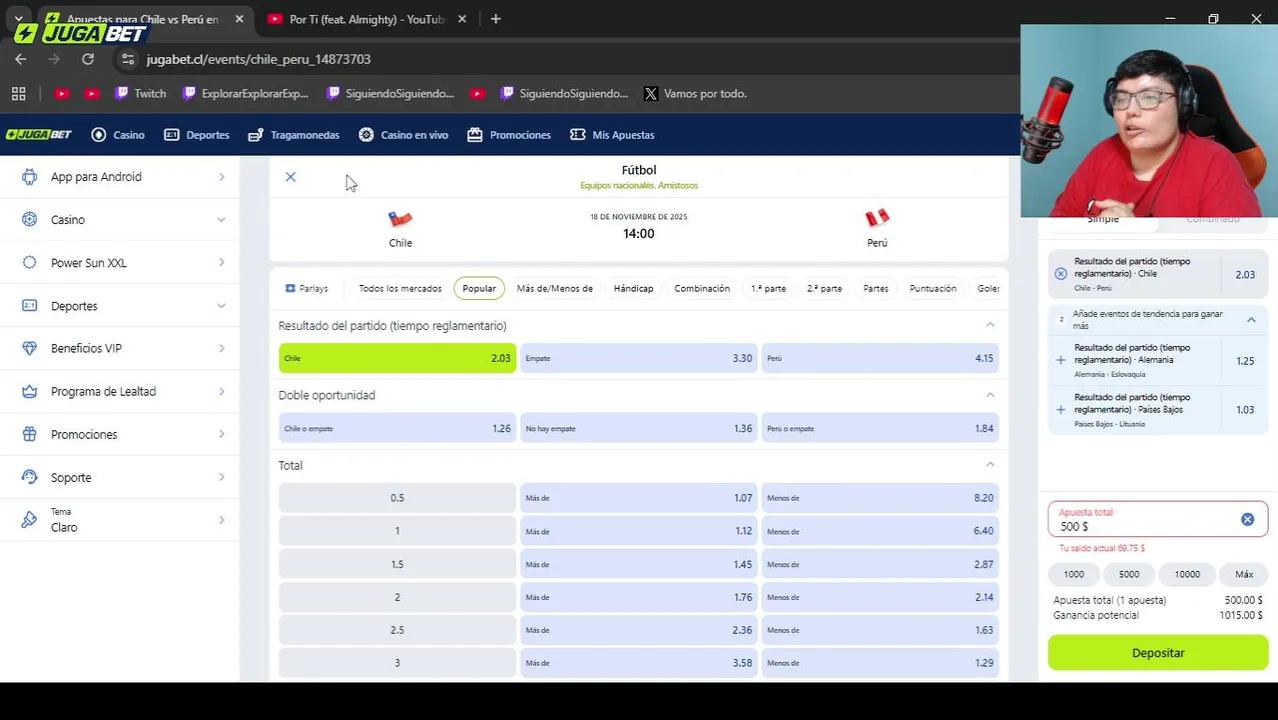This screenshot has width=1278, height=720.
Task: Collapse the Total section
Action: pyautogui.click(x=990, y=465)
